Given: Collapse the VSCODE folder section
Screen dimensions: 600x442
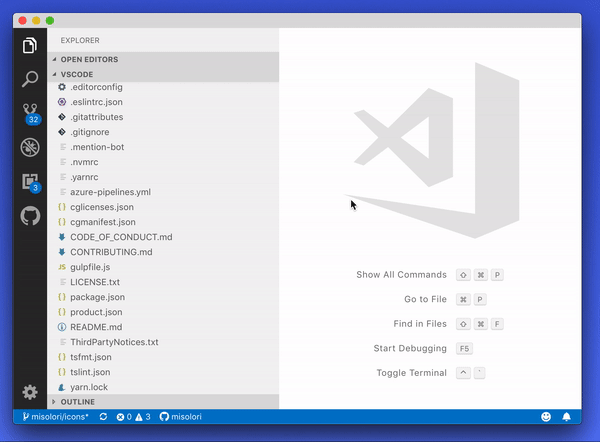Looking at the screenshot, I should 163,74.
